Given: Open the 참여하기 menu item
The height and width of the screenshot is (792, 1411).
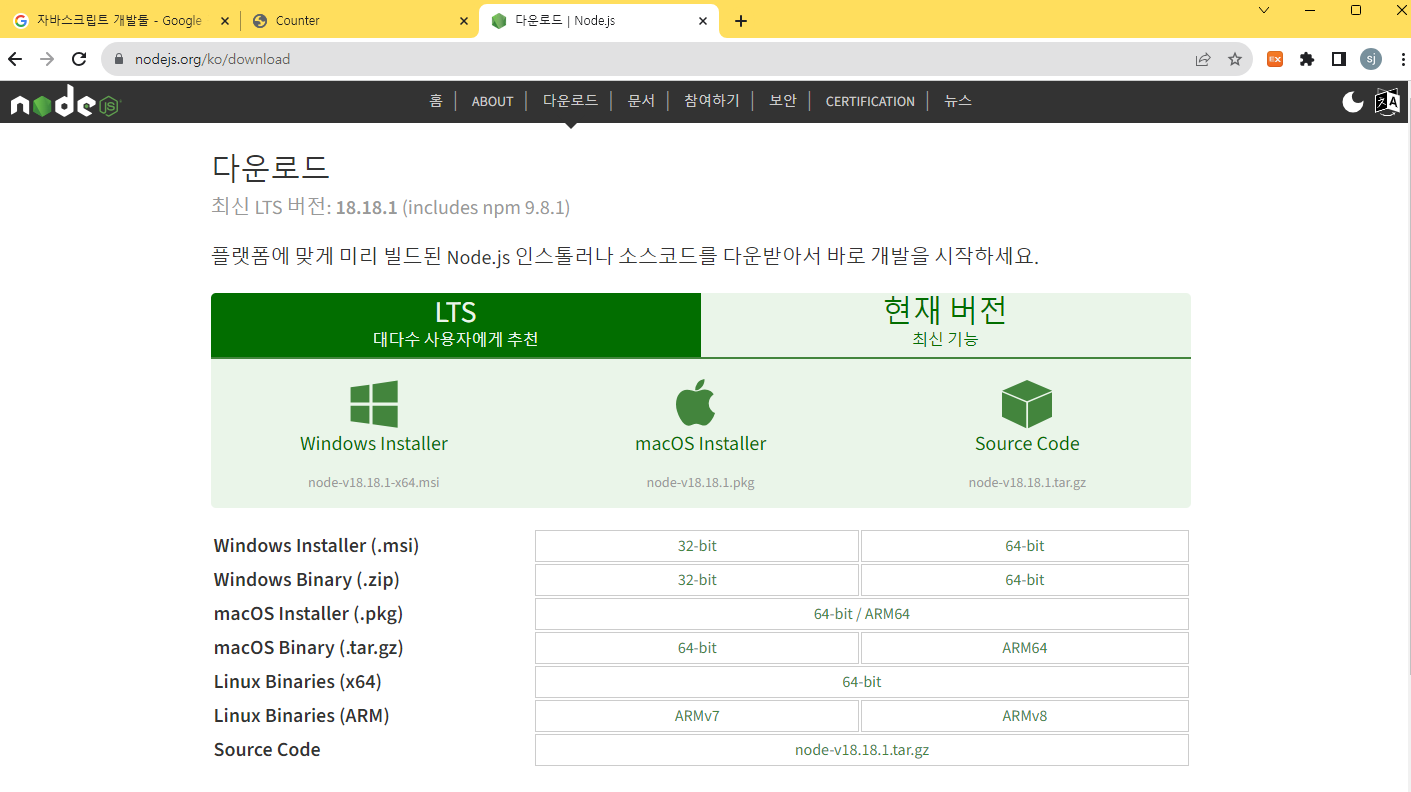Looking at the screenshot, I should (x=712, y=101).
